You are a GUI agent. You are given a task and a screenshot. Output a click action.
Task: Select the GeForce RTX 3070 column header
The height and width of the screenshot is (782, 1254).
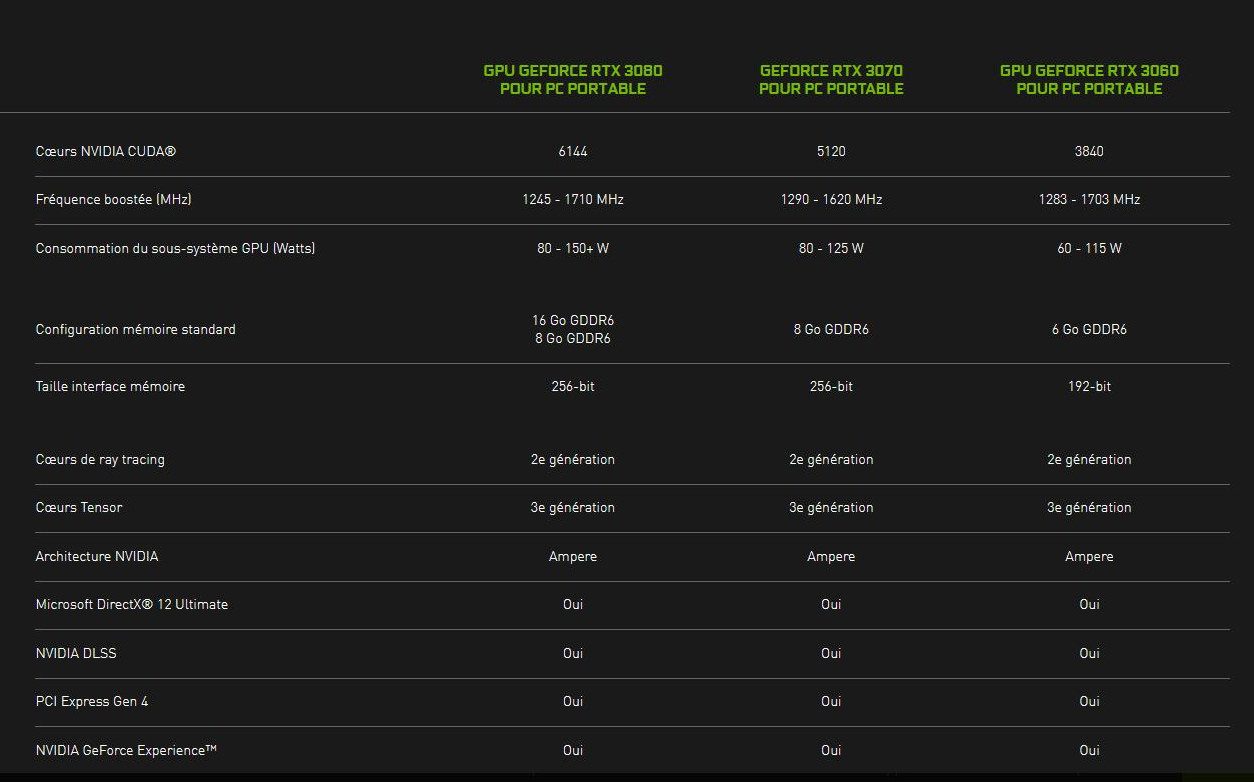(x=831, y=80)
